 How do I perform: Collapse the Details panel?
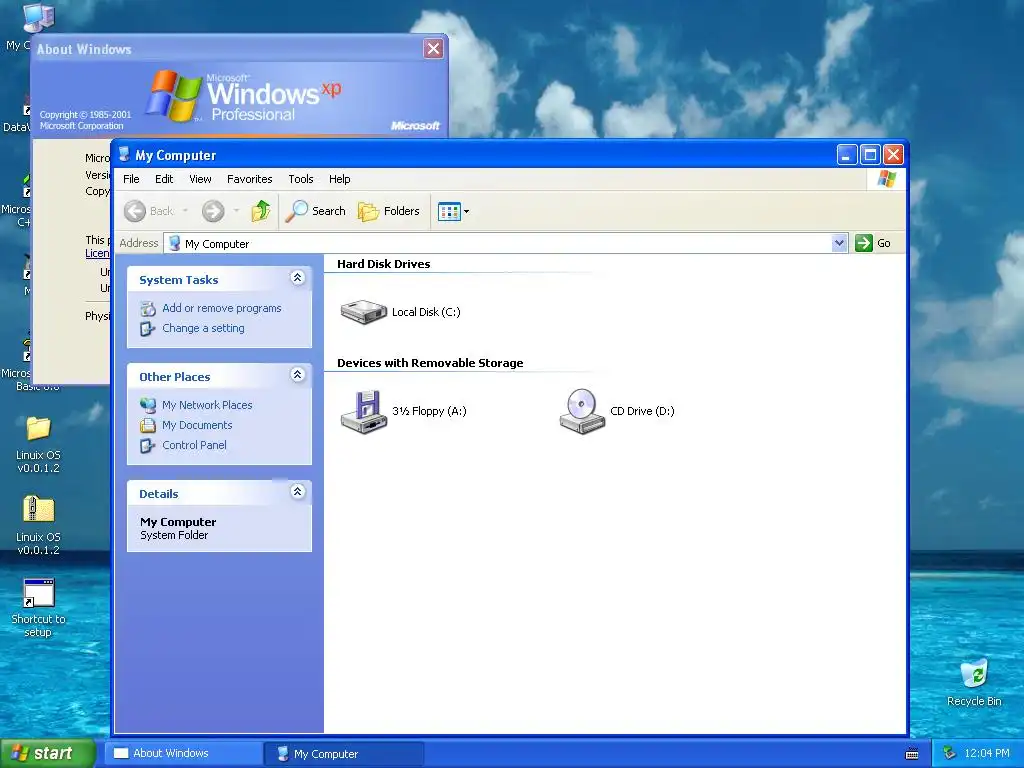point(297,491)
